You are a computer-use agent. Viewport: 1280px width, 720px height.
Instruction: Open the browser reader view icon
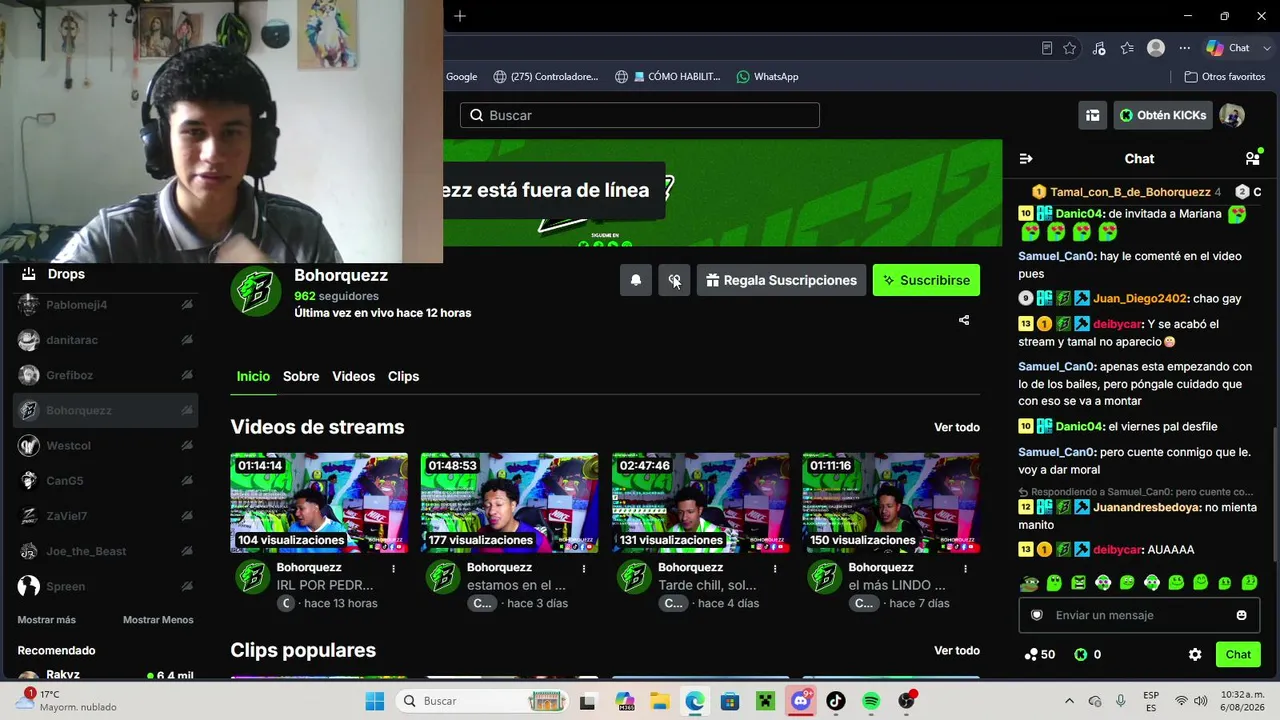[1046, 48]
